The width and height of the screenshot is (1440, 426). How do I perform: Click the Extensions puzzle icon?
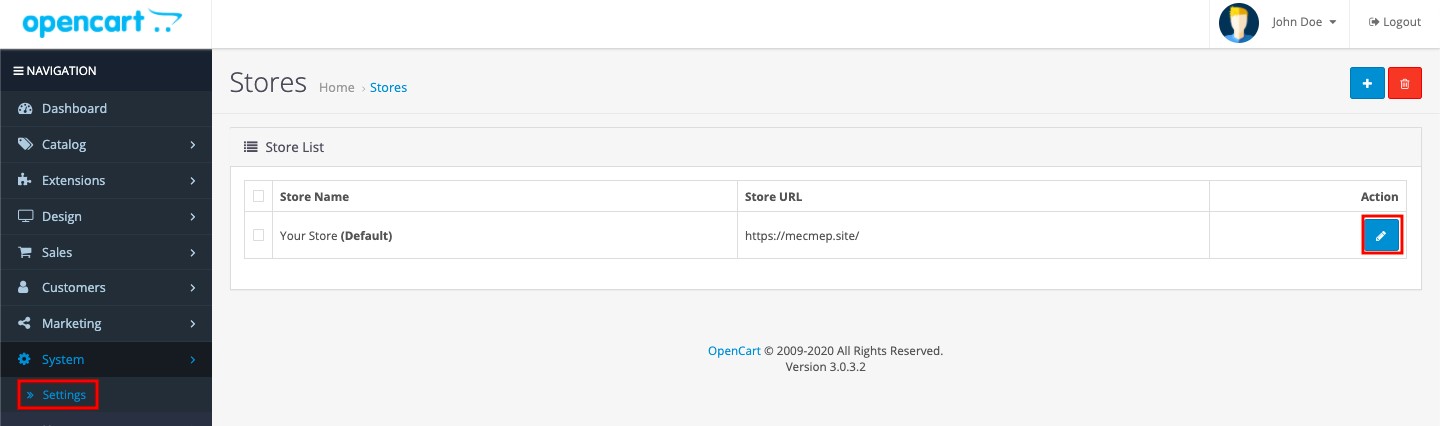coord(26,180)
